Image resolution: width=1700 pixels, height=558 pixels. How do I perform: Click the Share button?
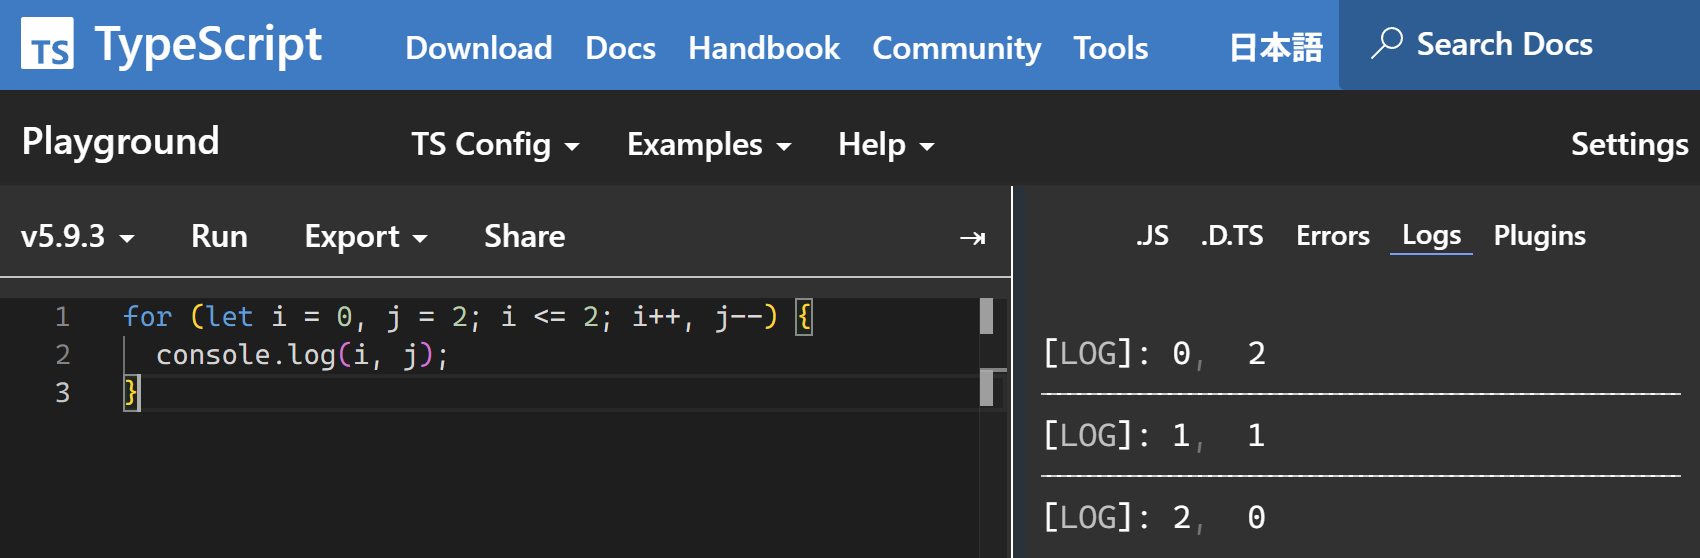524,237
